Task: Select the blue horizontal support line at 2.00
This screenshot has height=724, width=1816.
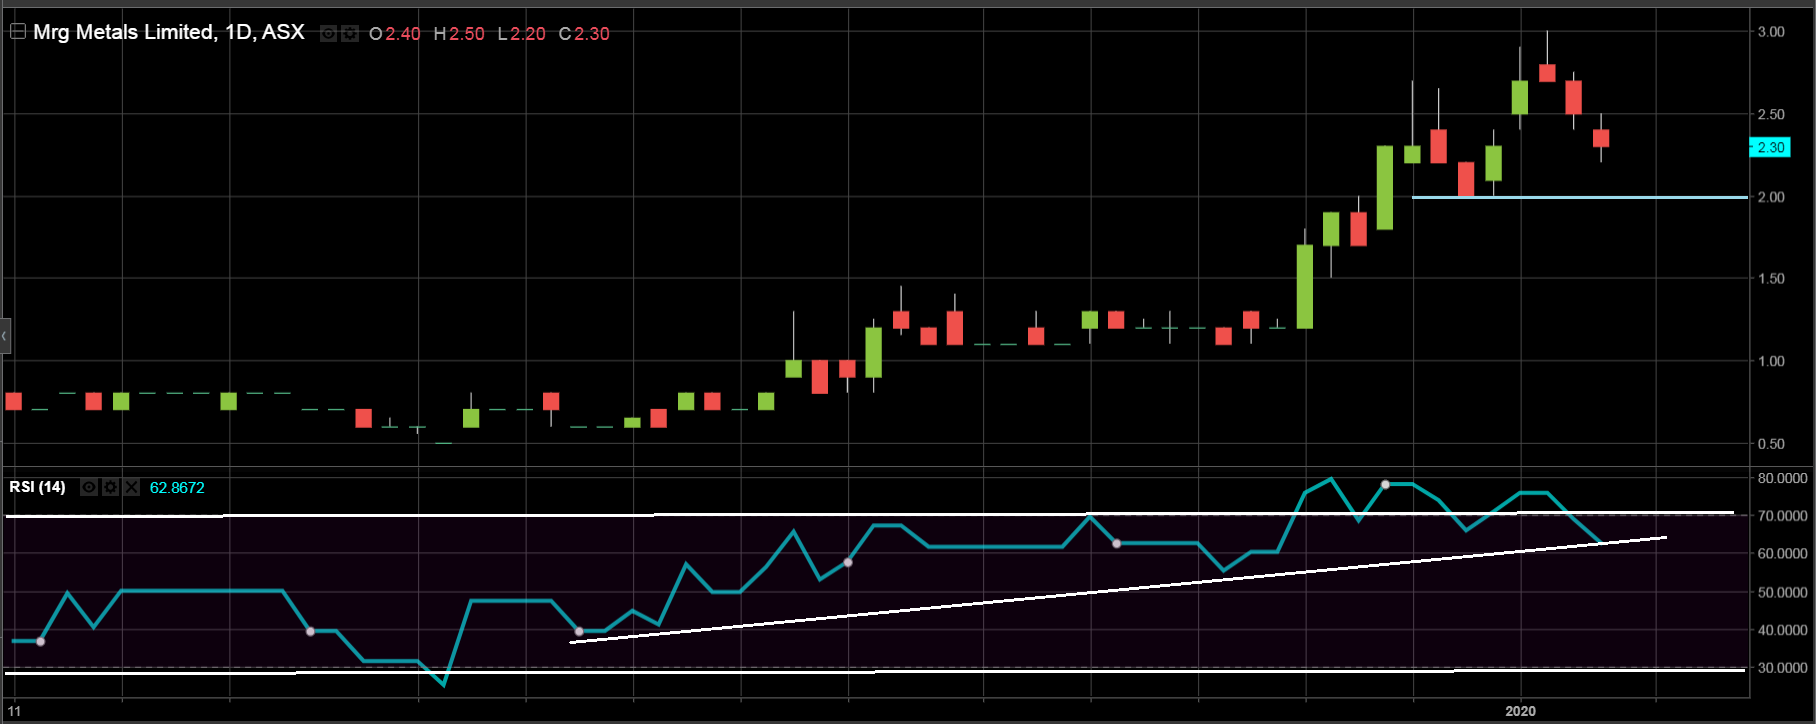Action: coord(1580,197)
